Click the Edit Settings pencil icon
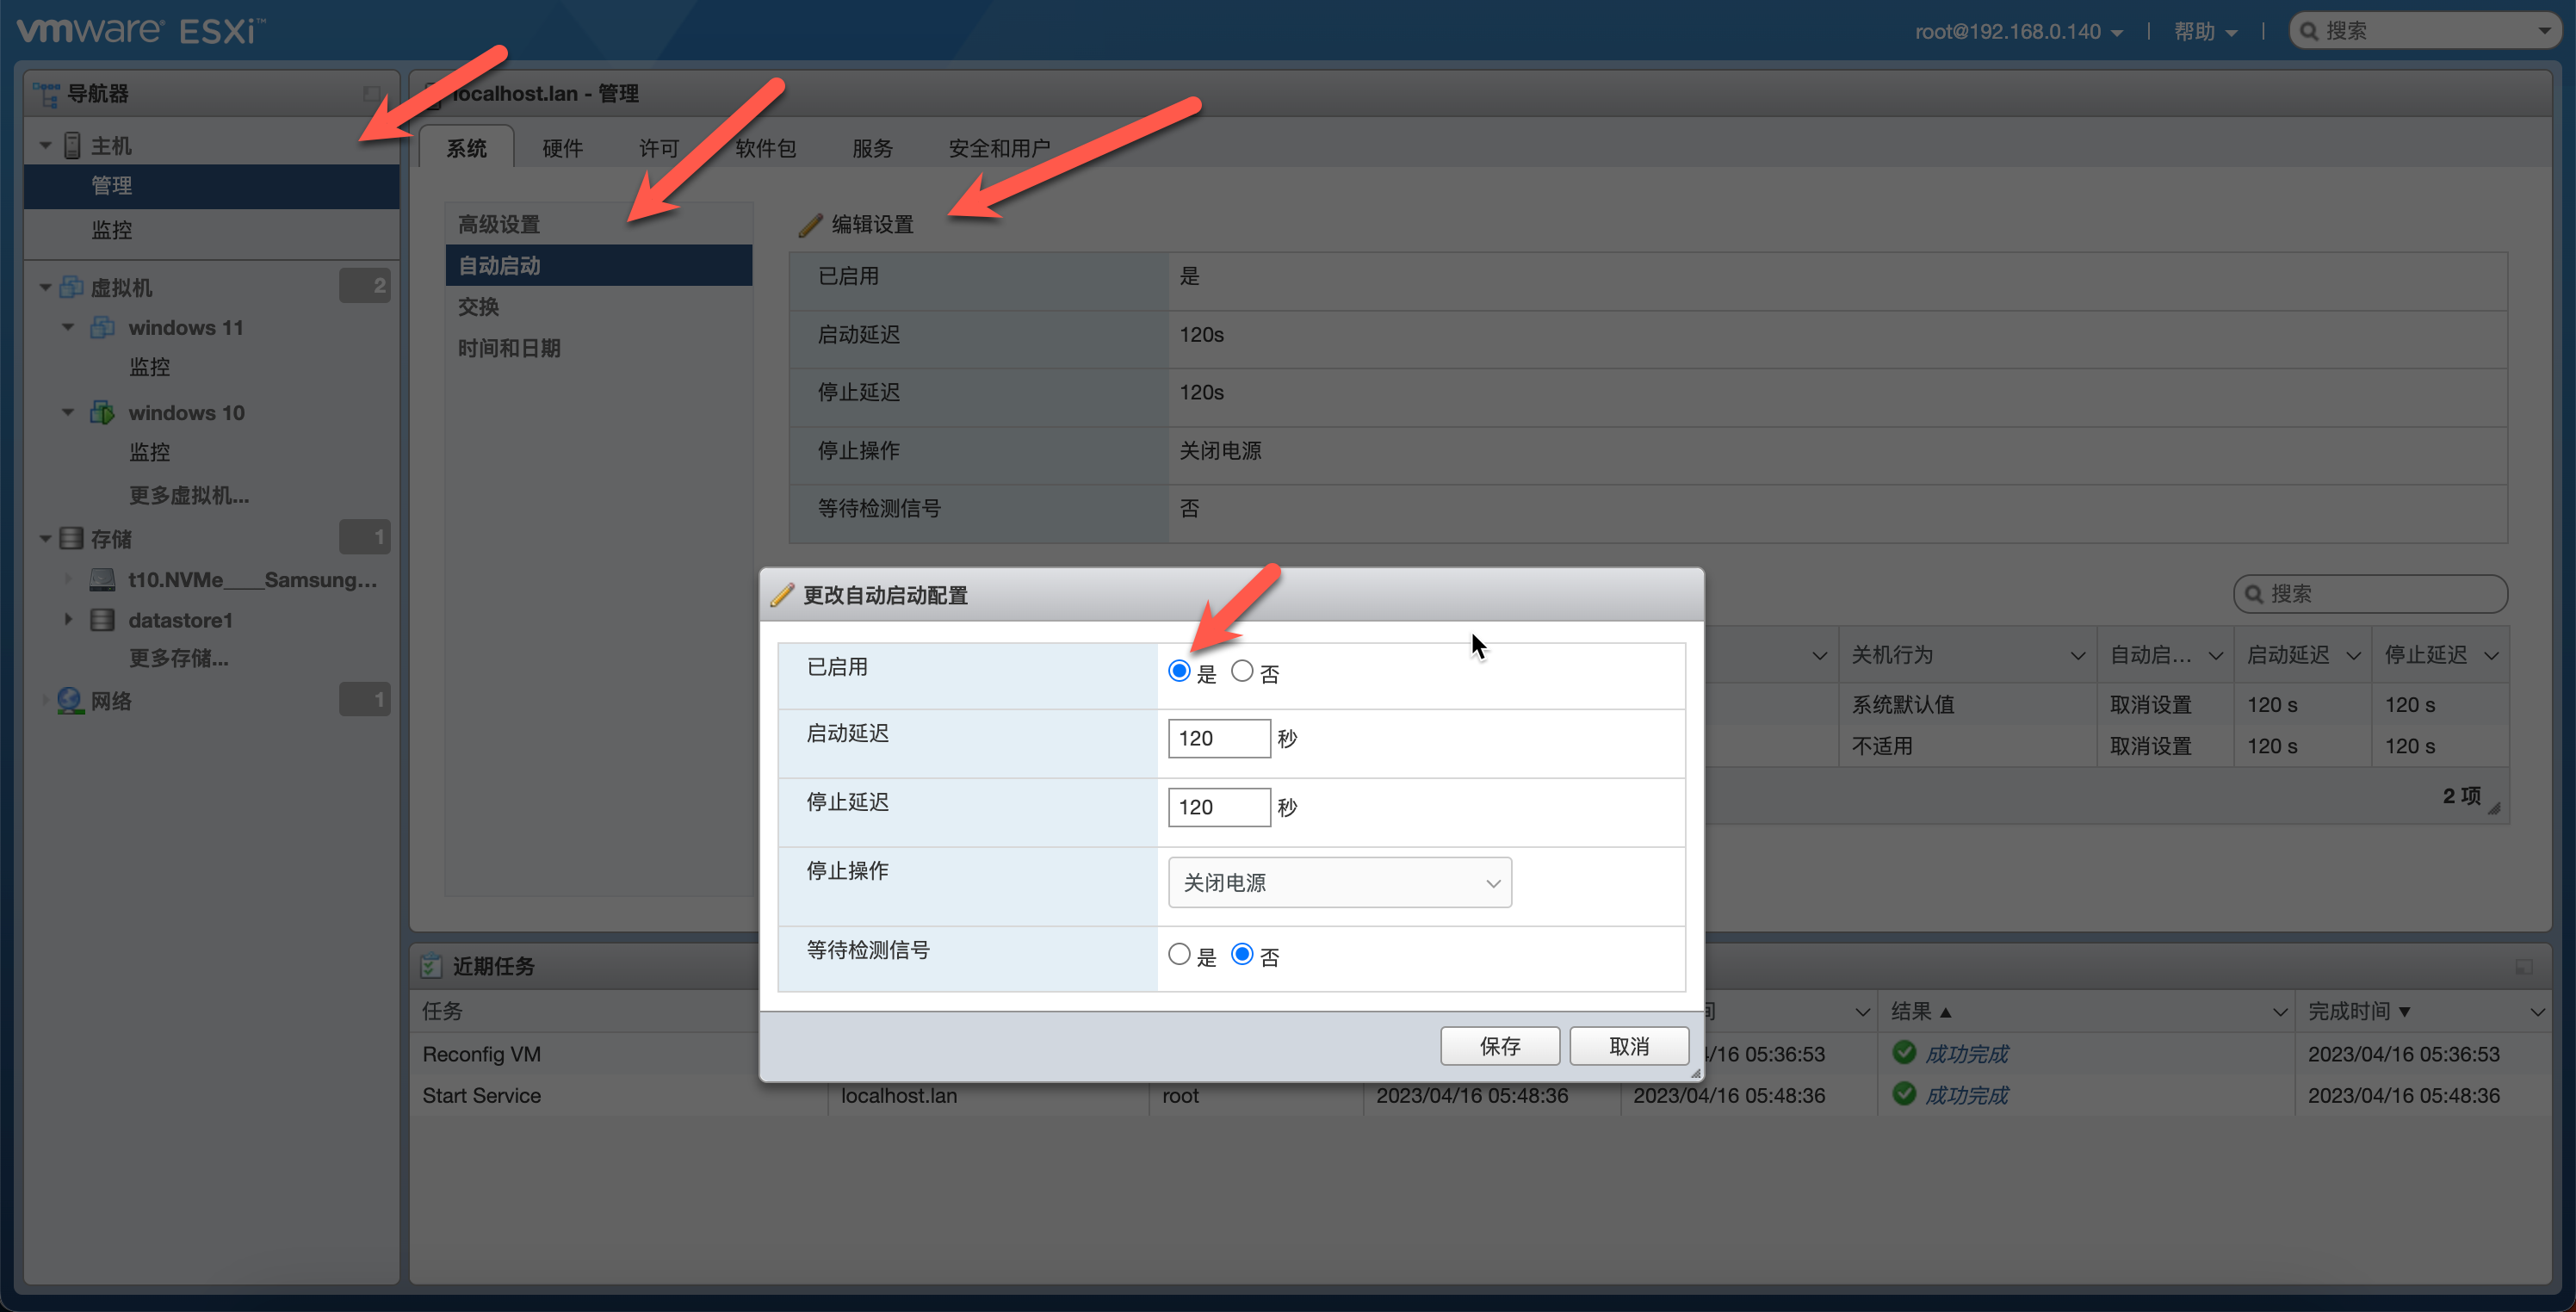Image resolution: width=2576 pixels, height=1312 pixels. click(810, 225)
